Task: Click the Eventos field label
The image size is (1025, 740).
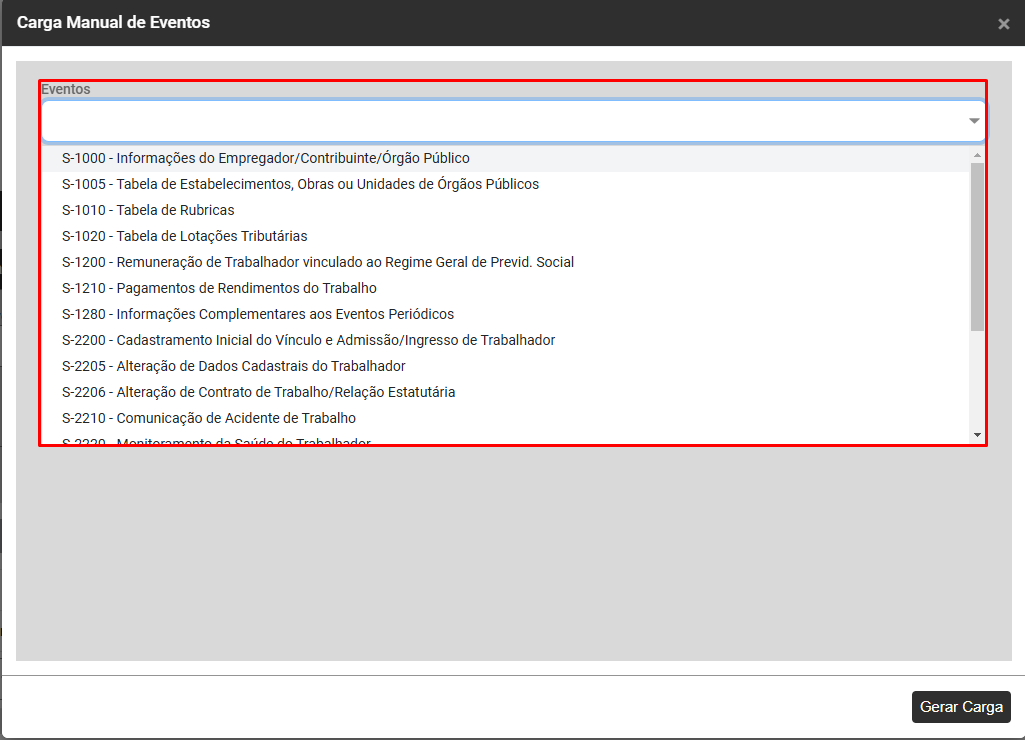Action: 66,89
